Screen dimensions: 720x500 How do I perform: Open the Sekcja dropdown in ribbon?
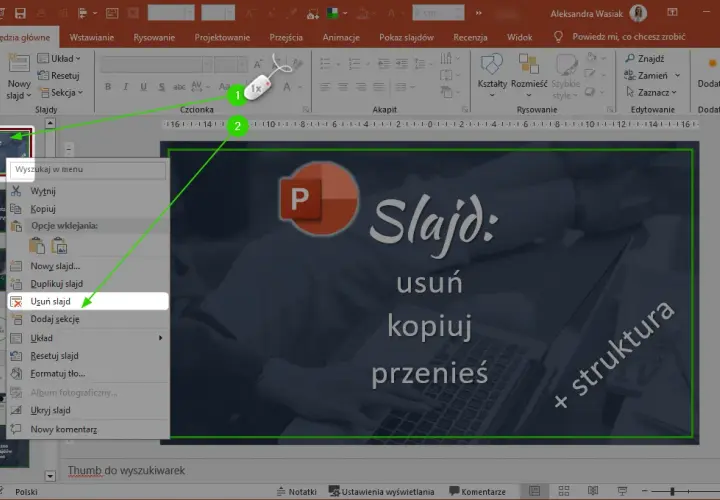(62, 93)
